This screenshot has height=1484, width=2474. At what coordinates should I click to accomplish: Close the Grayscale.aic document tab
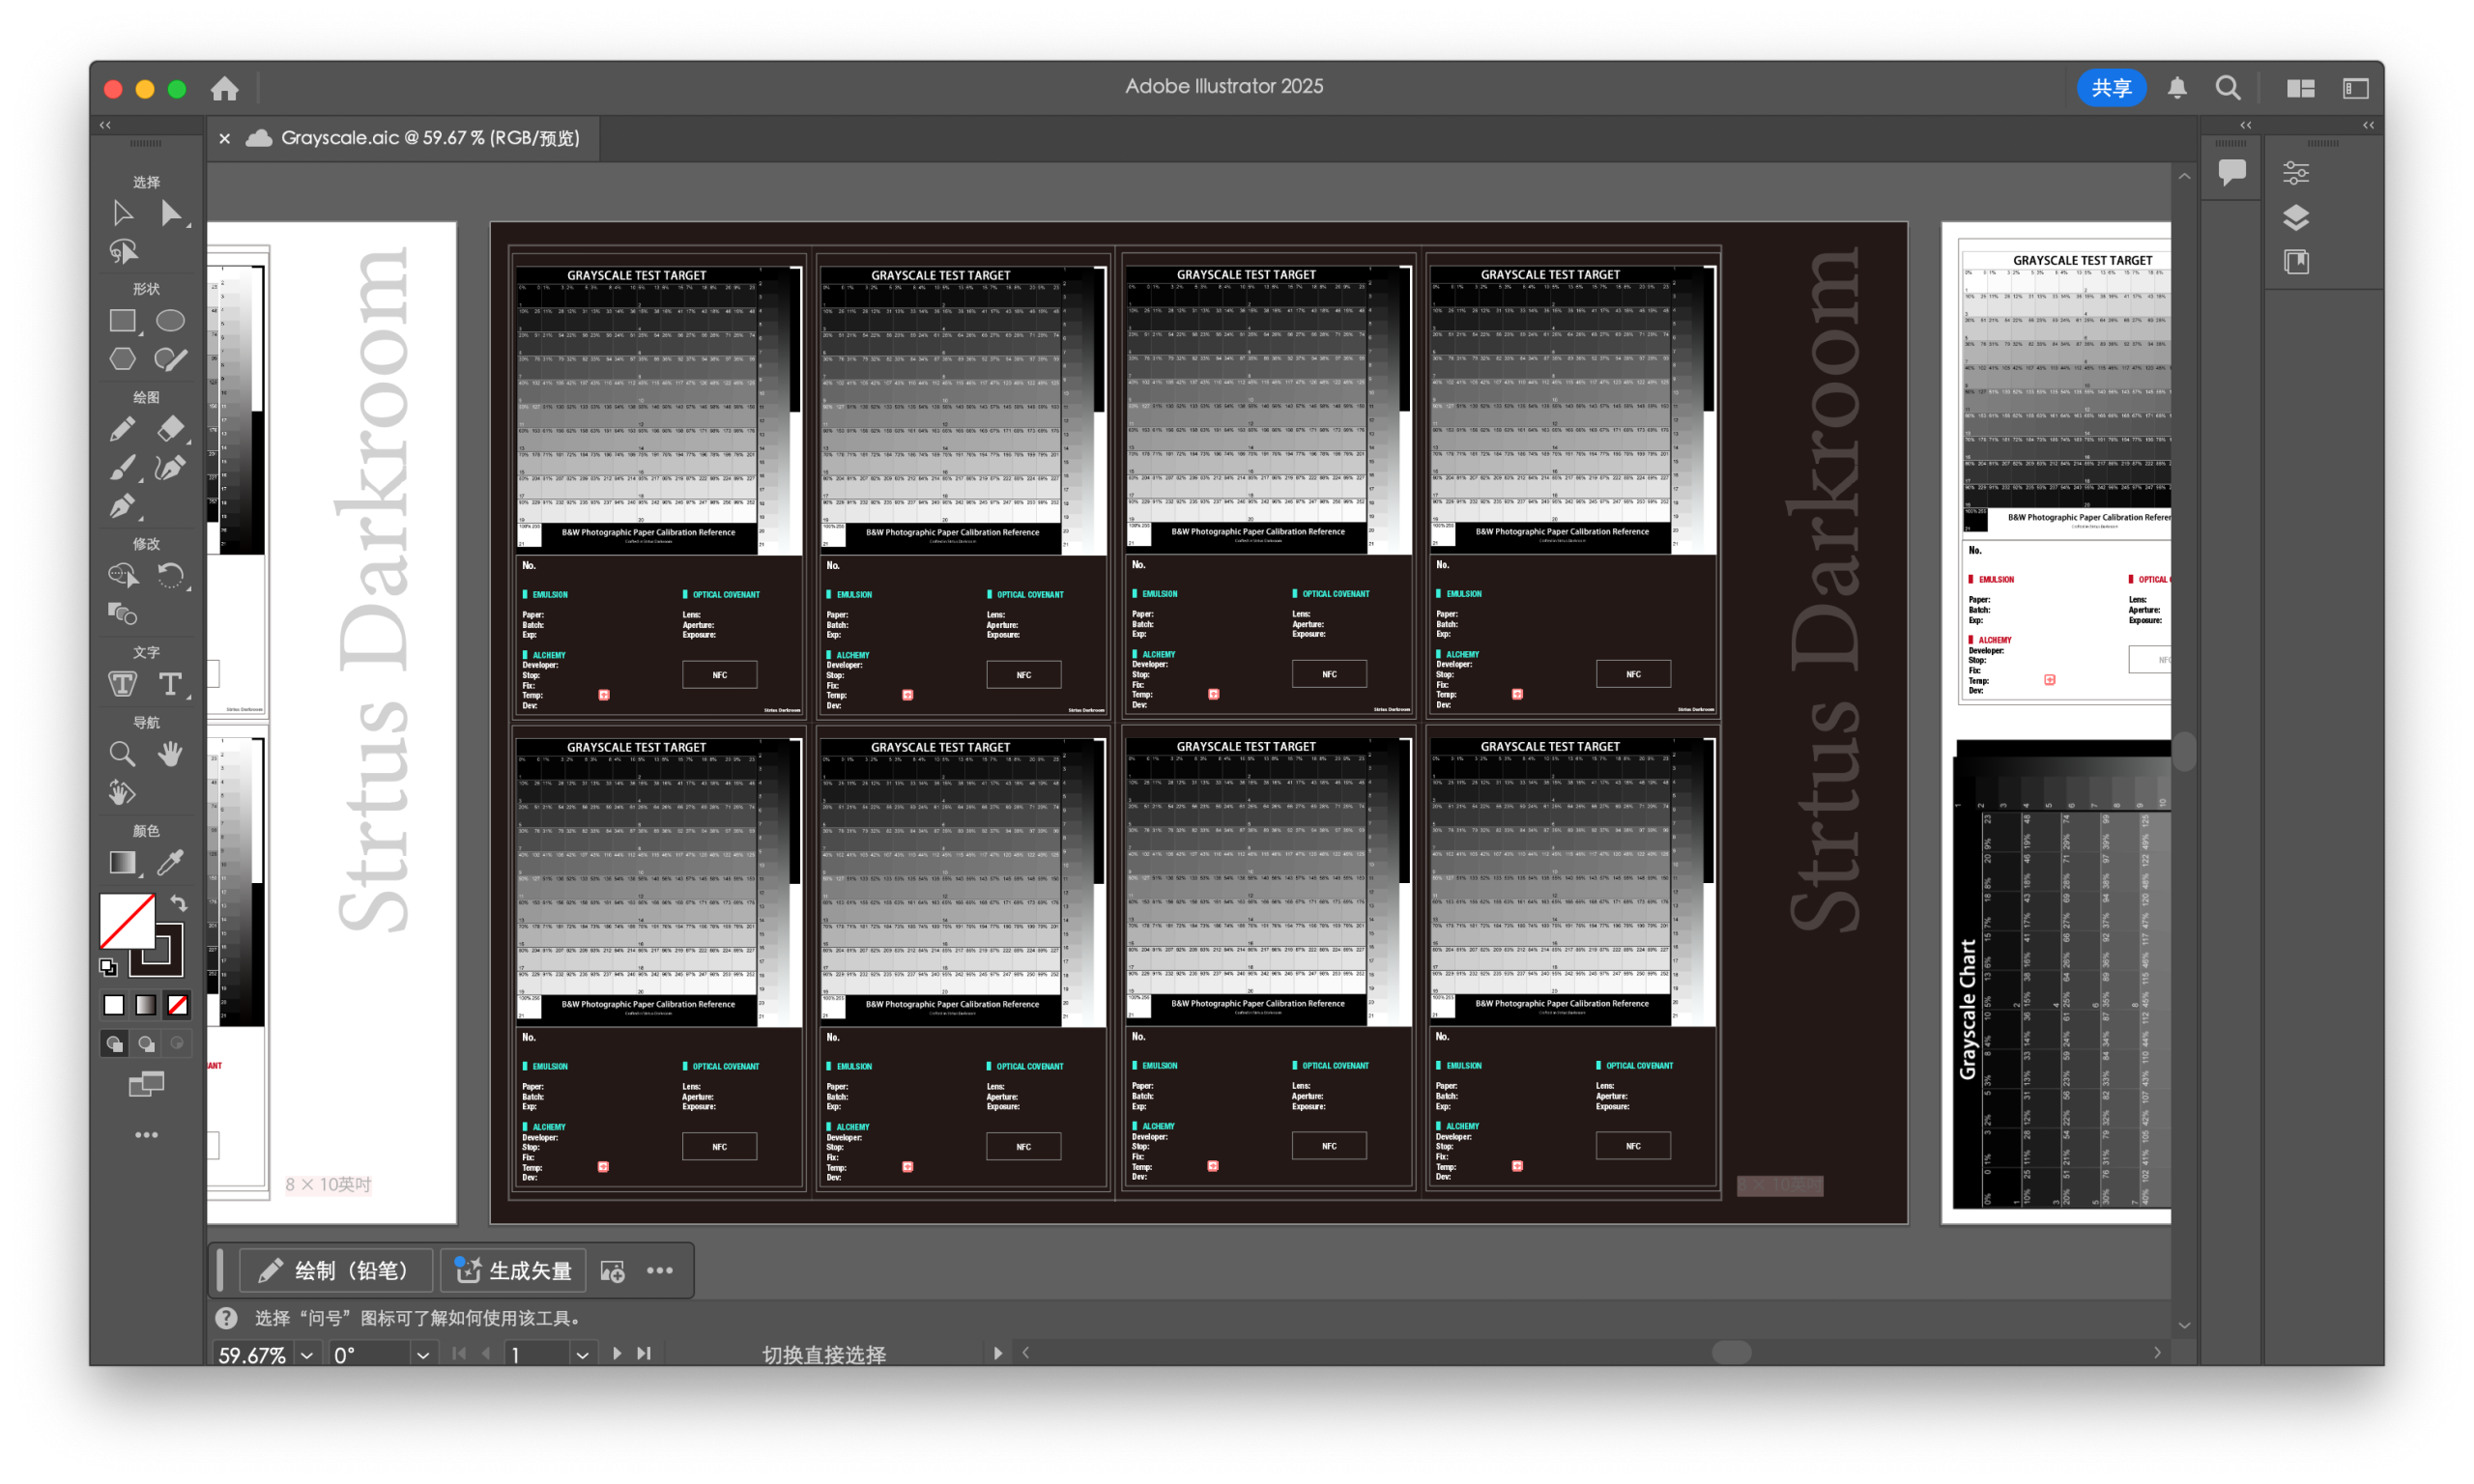225,138
